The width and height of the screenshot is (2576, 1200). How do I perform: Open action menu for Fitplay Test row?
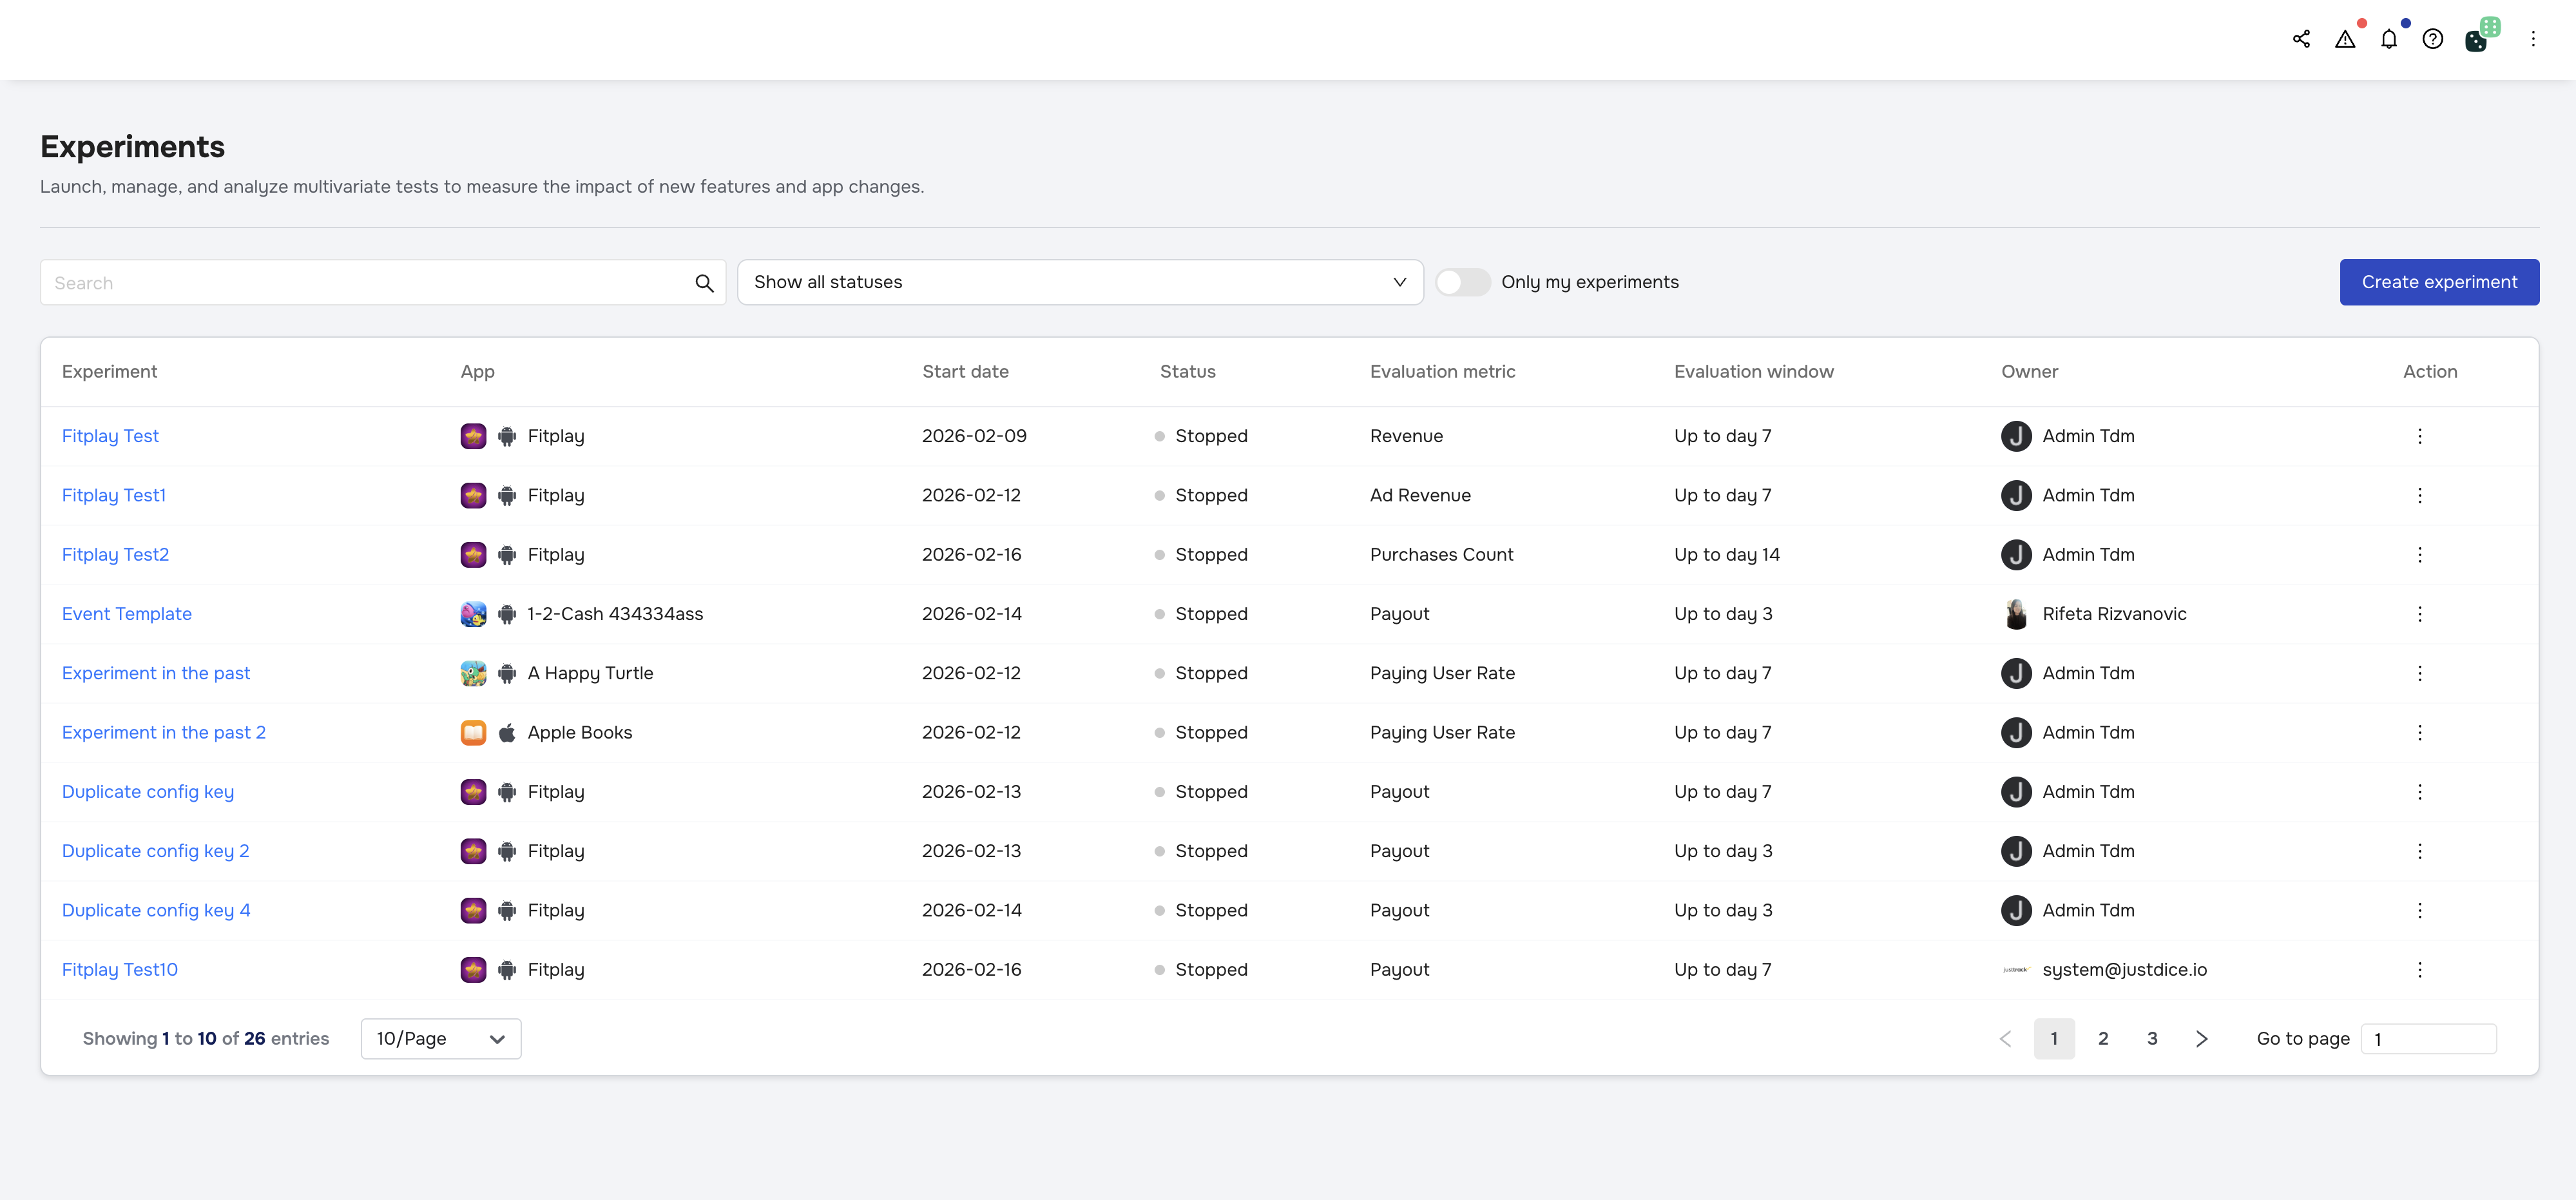[2419, 436]
